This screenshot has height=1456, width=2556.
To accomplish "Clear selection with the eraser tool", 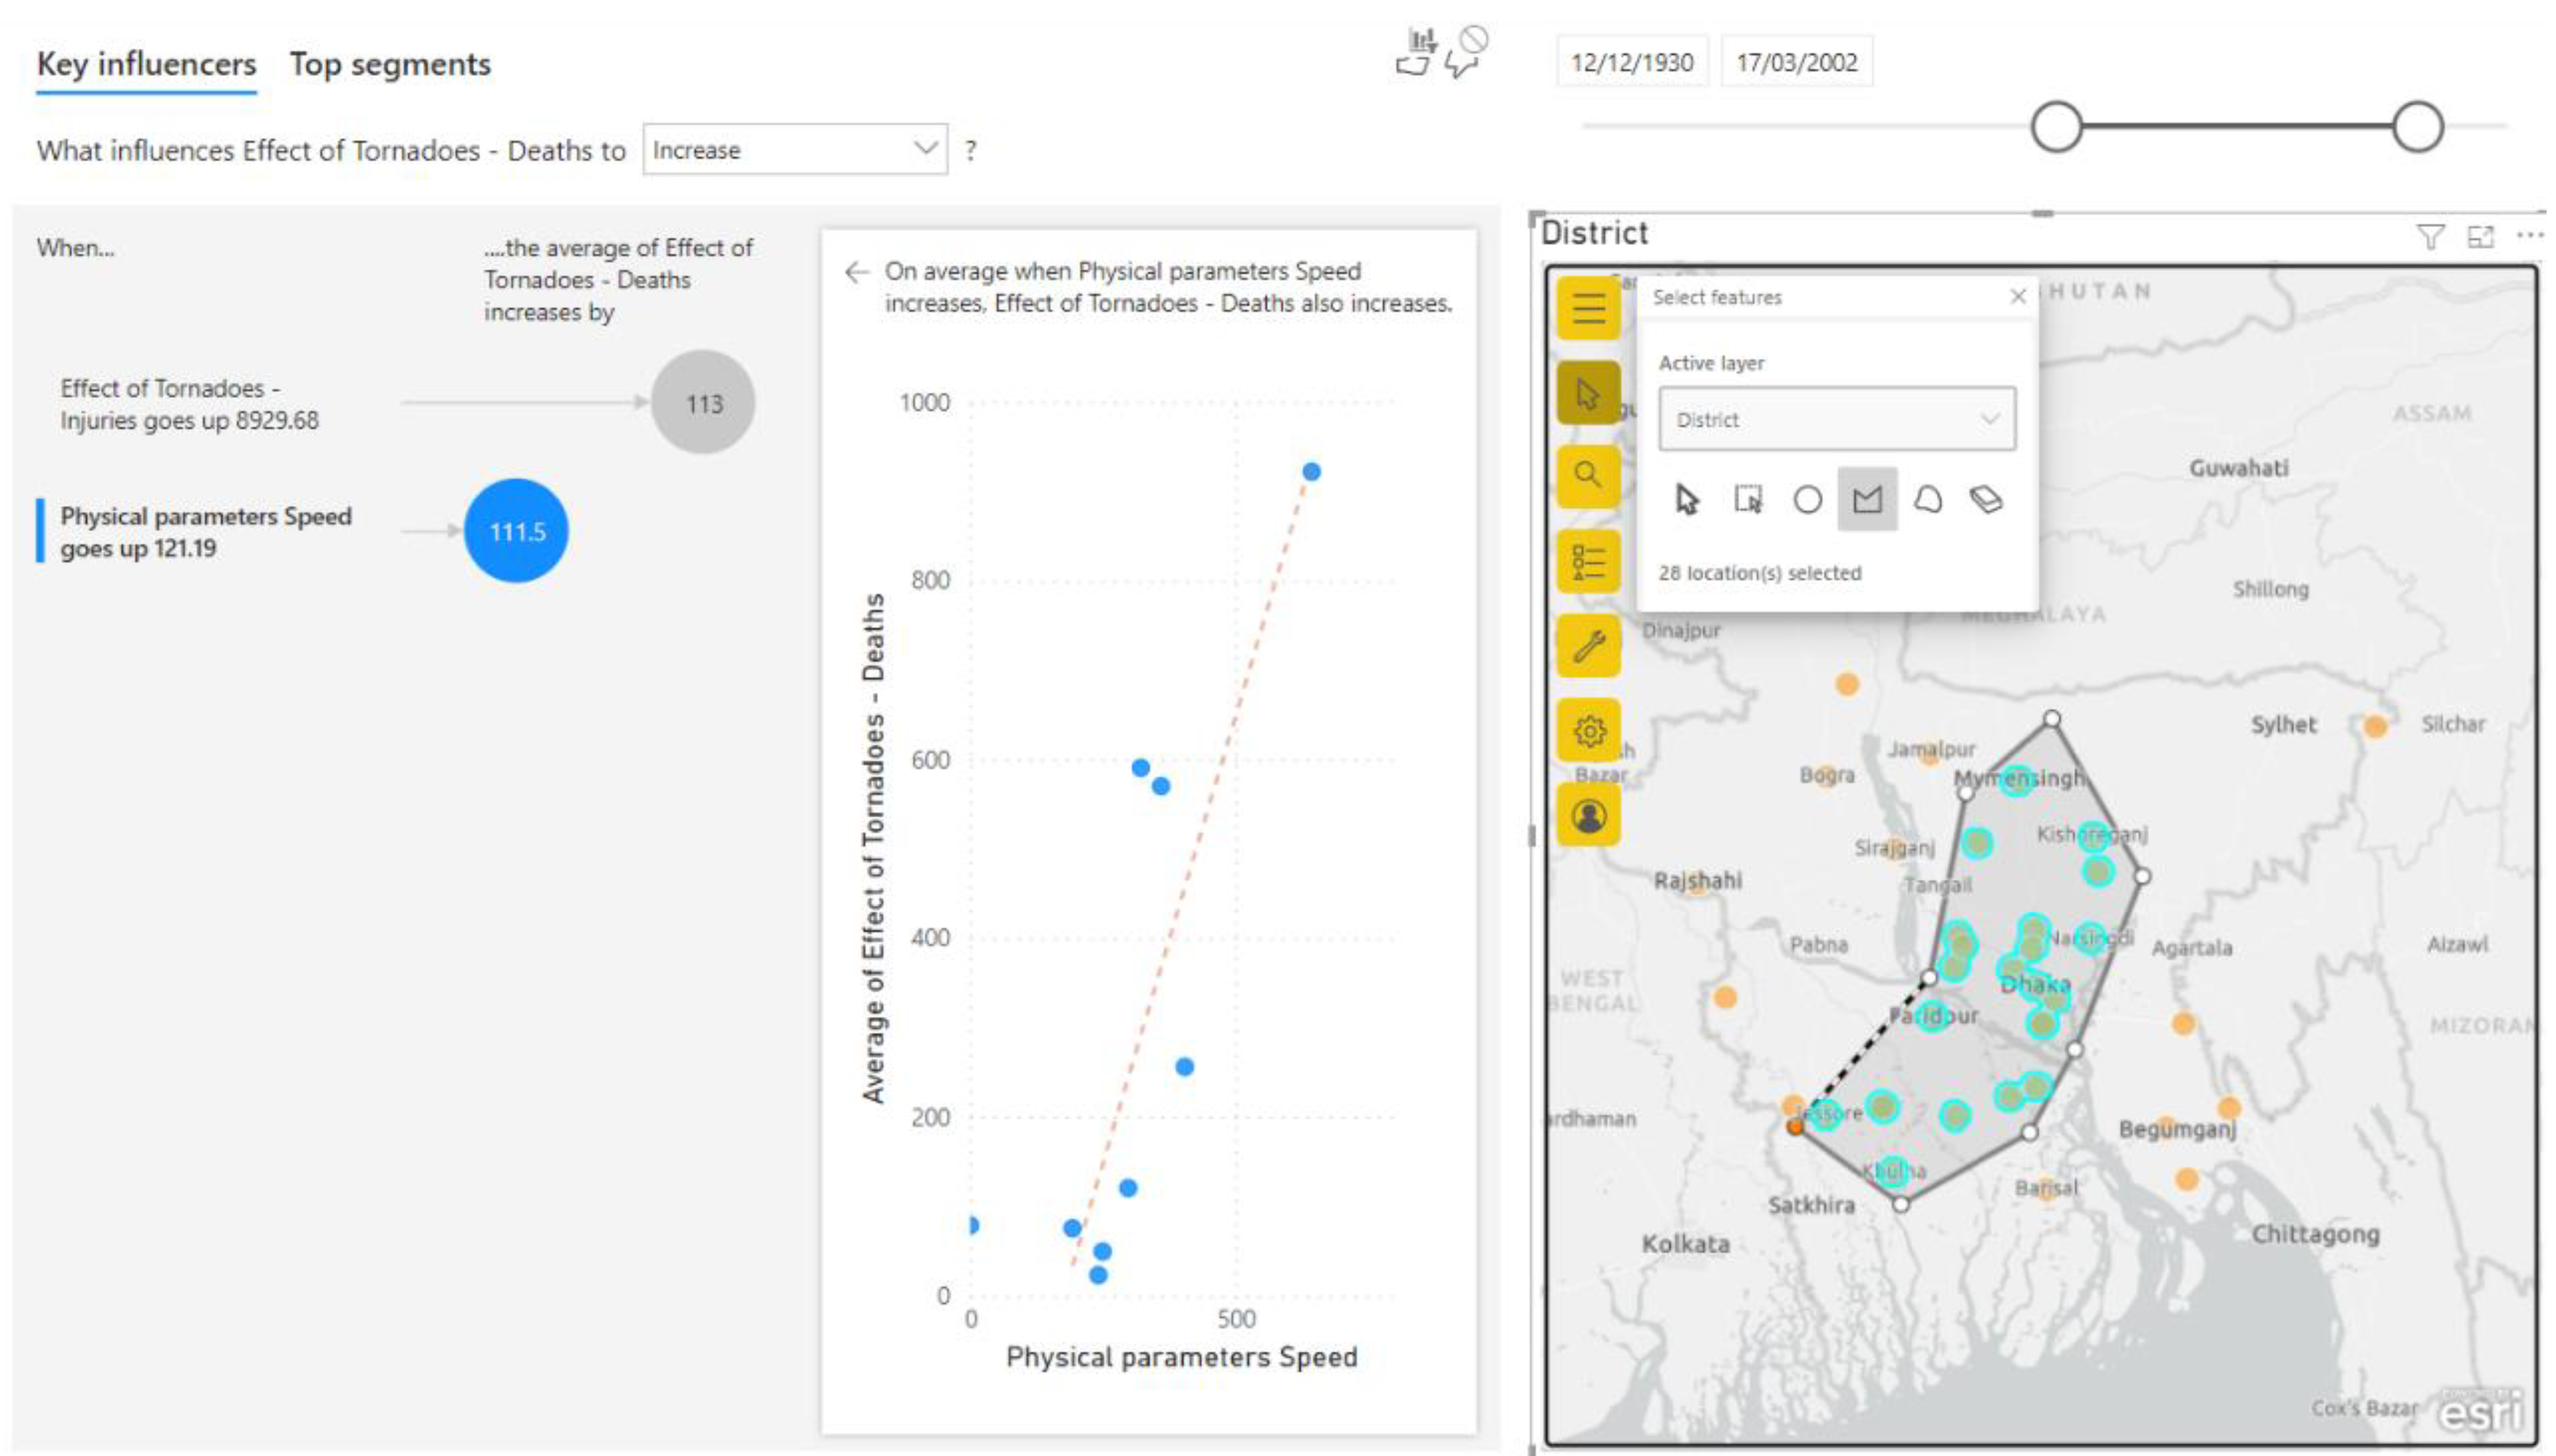I will click(x=1986, y=499).
